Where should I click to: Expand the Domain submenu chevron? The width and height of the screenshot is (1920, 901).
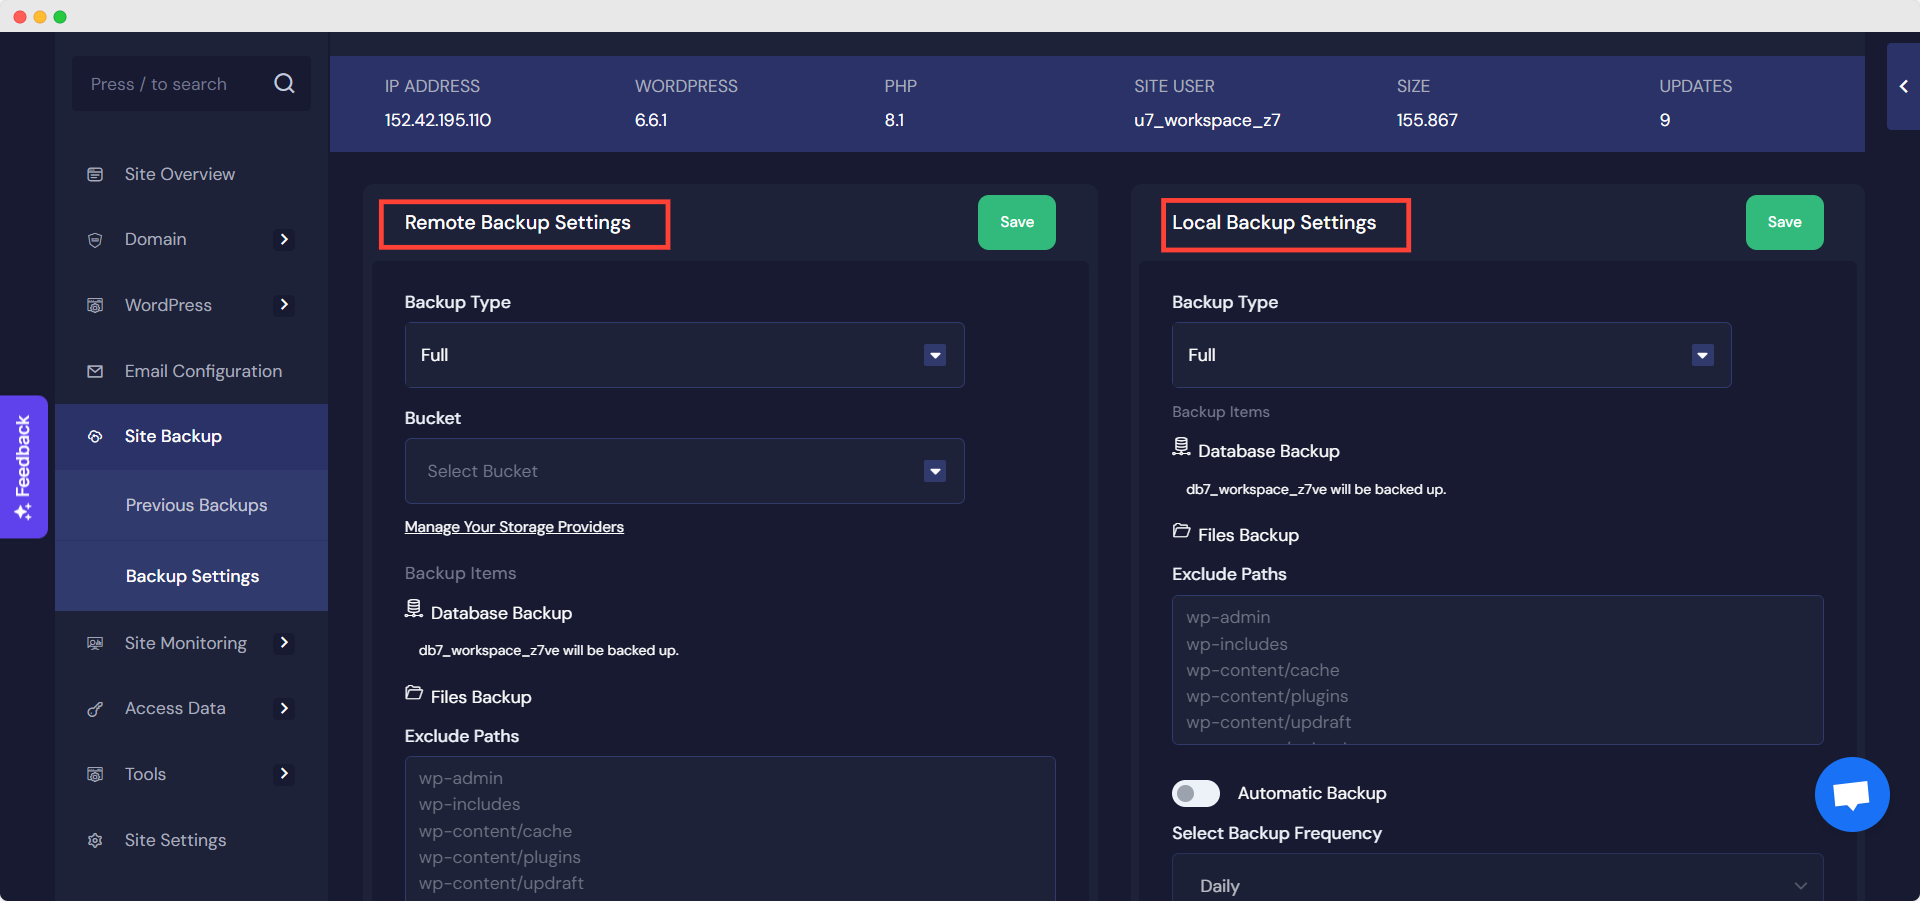tap(284, 239)
